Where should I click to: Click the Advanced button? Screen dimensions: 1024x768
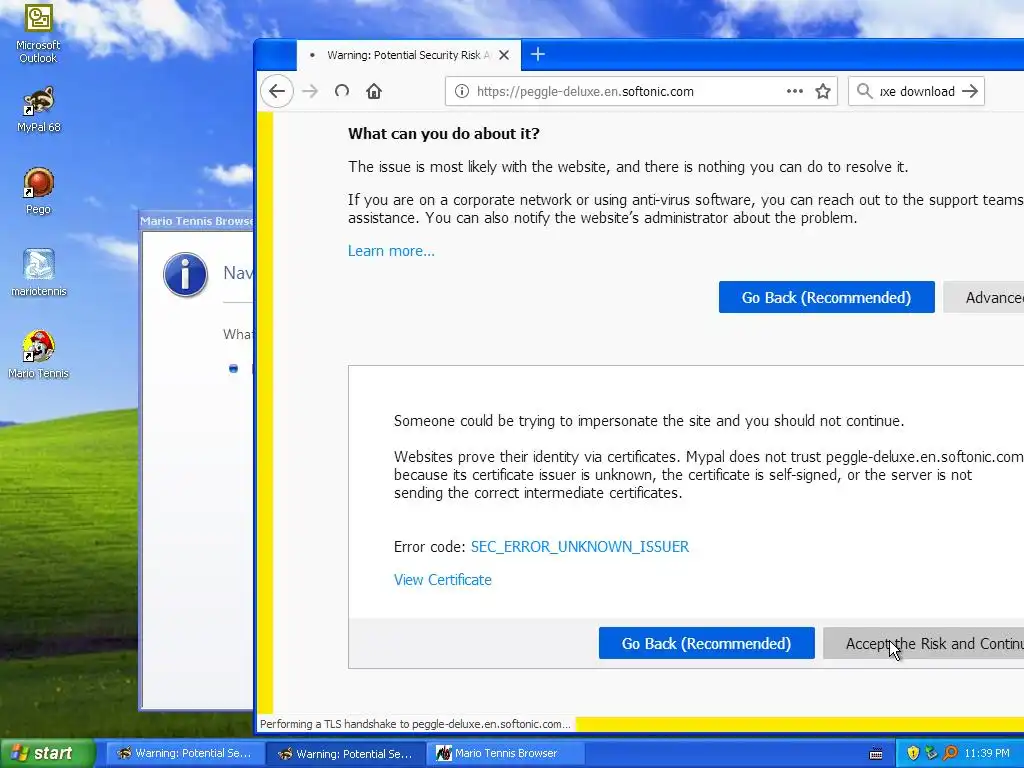point(984,297)
